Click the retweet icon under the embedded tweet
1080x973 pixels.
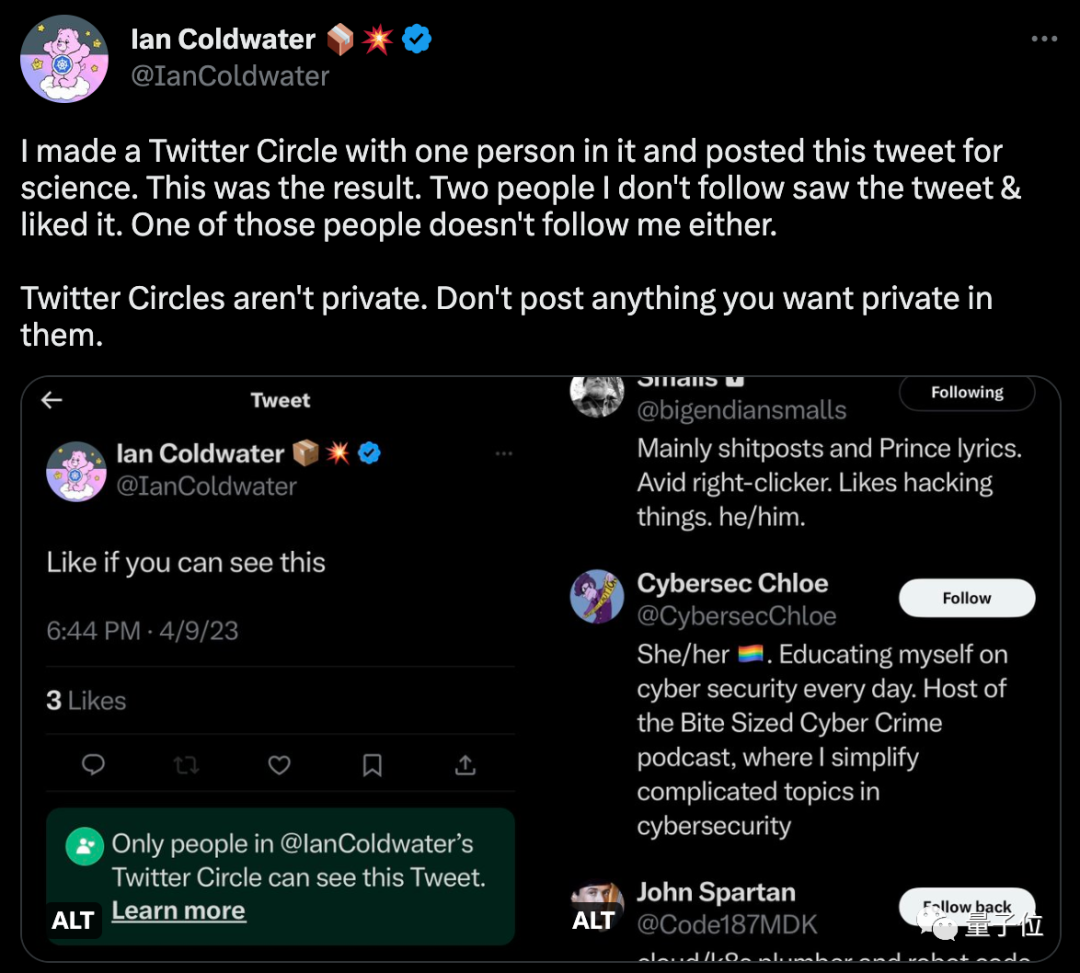[x=186, y=765]
